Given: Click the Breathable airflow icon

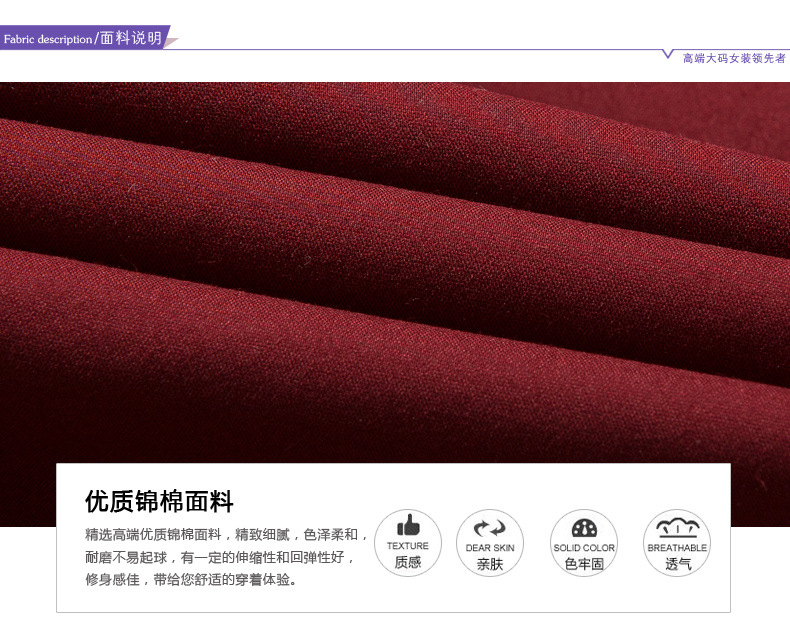Looking at the screenshot, I should coord(677,528).
